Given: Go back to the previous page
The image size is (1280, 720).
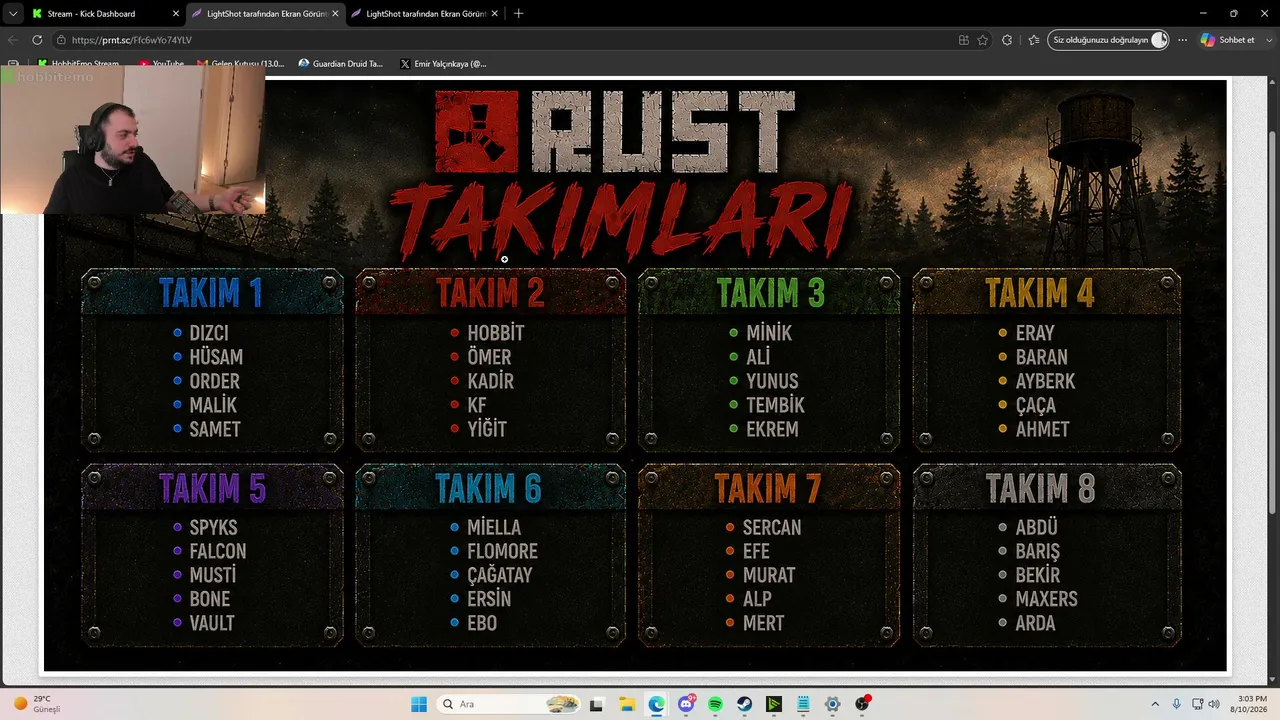Looking at the screenshot, I should [x=13, y=40].
